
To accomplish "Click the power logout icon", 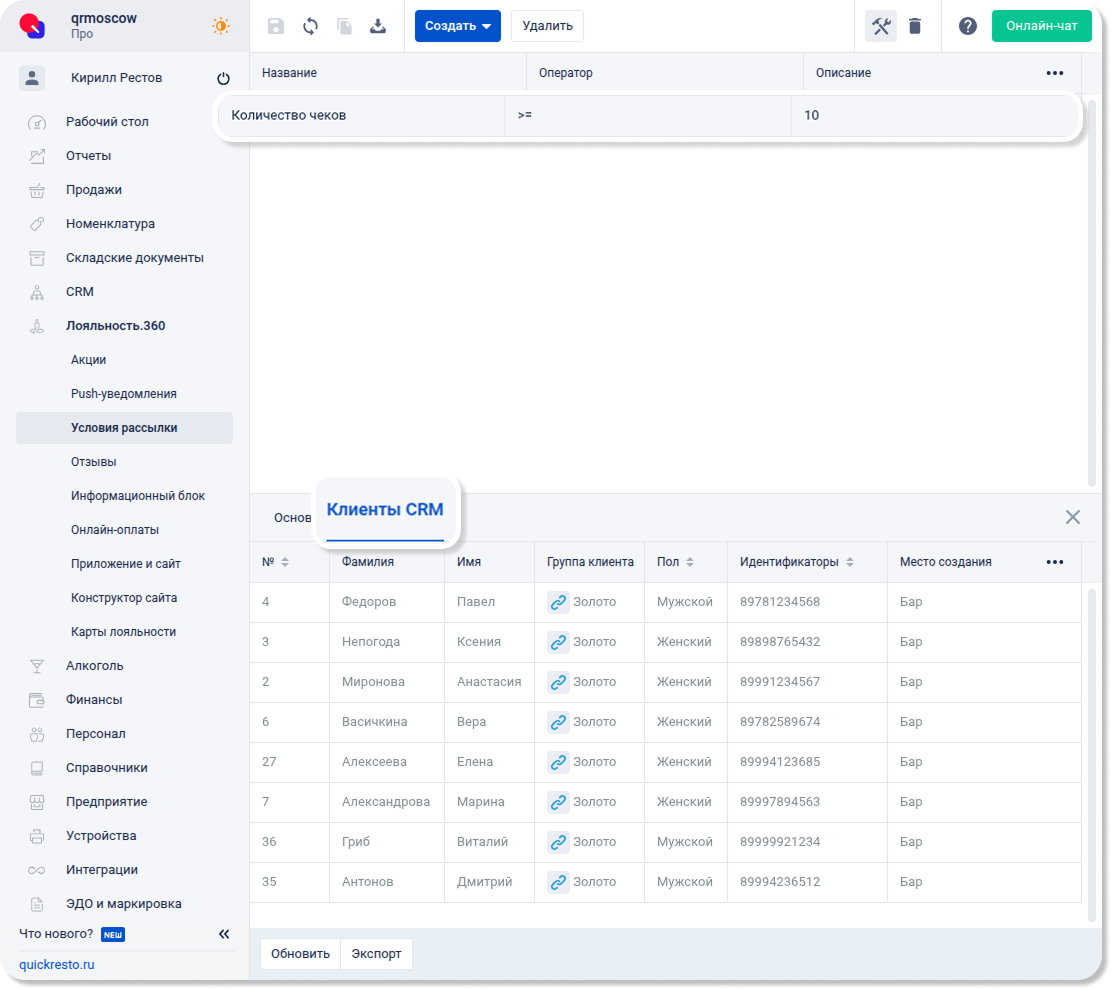I will [x=223, y=78].
